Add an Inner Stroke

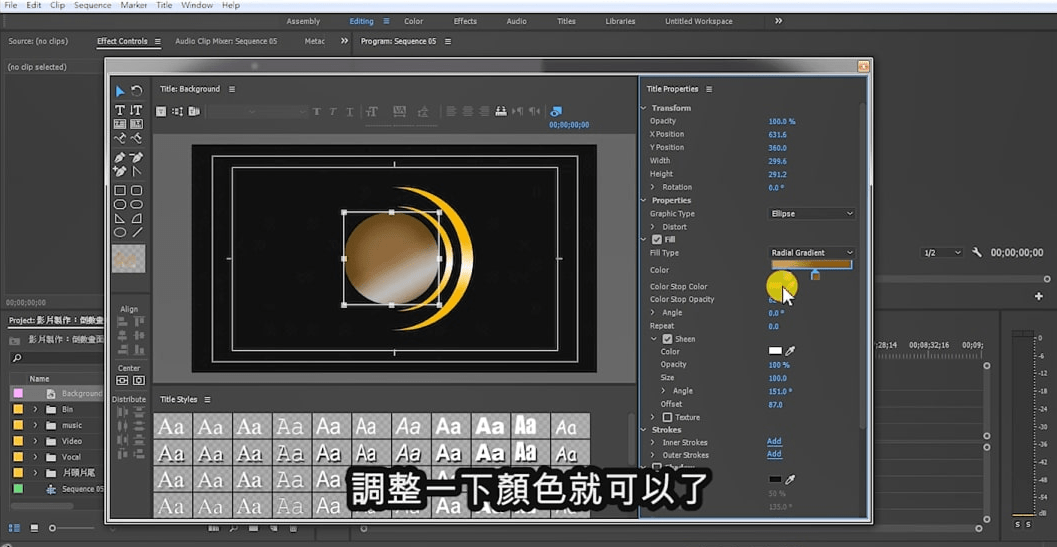(x=774, y=442)
